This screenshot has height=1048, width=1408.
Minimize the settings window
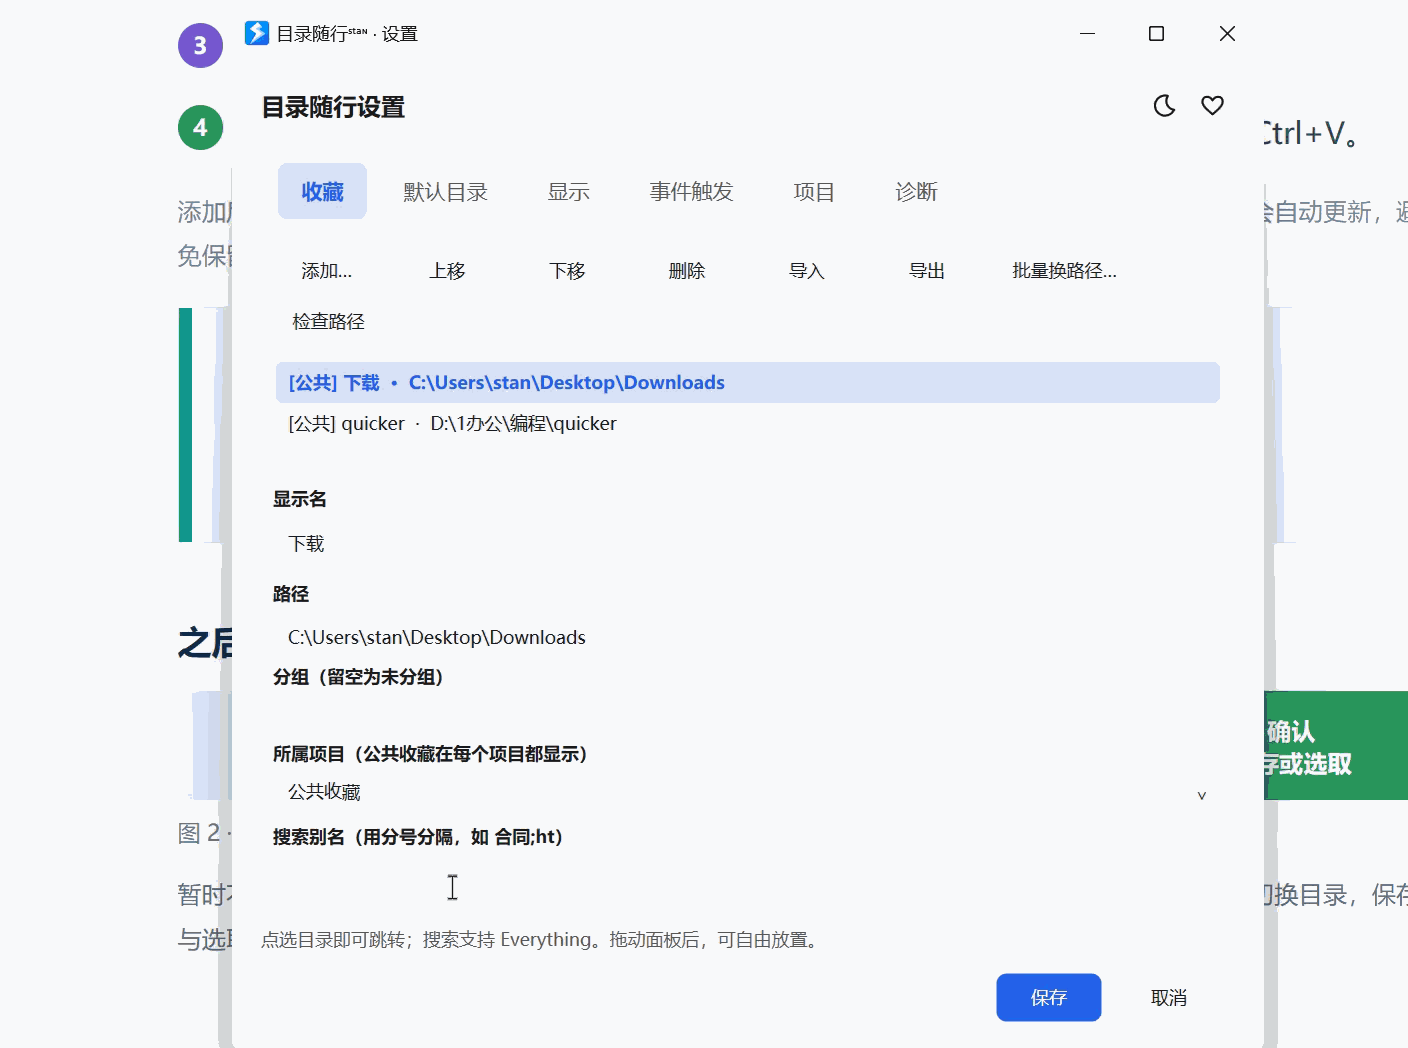1088,33
